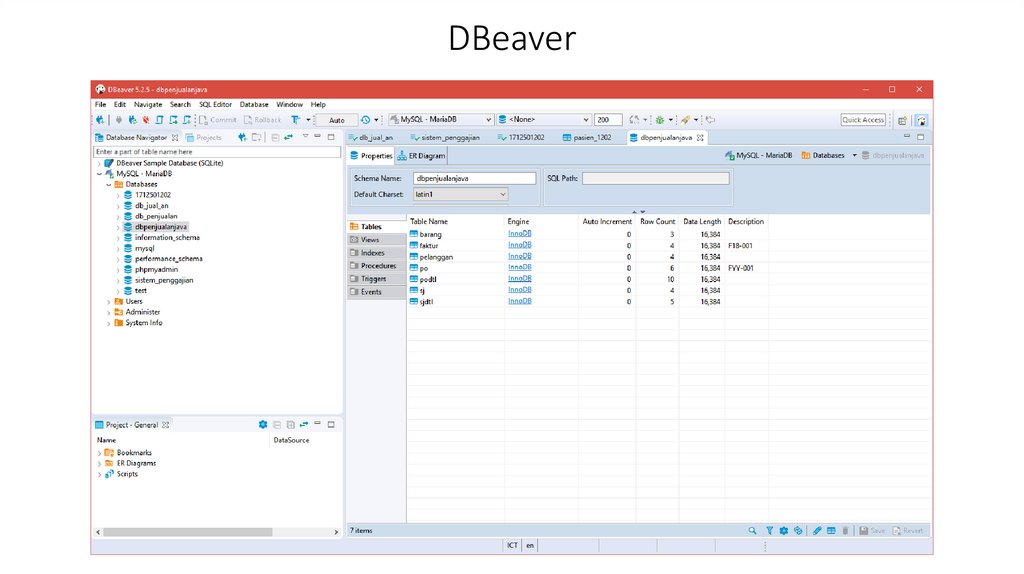Image resolution: width=1024 pixels, height=574 pixels.
Task: Select the Indexes section tab
Action: click(377, 253)
